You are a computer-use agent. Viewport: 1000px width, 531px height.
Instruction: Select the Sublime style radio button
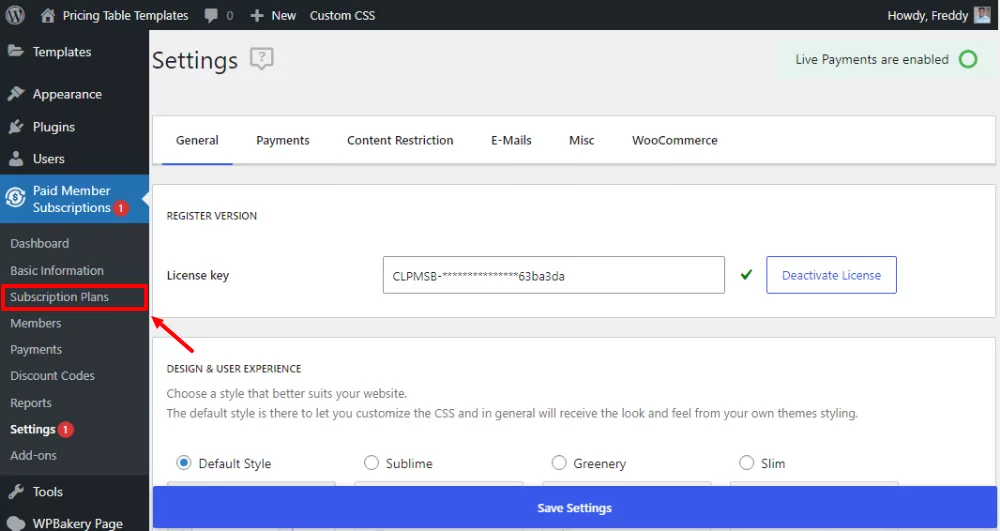pyautogui.click(x=371, y=463)
